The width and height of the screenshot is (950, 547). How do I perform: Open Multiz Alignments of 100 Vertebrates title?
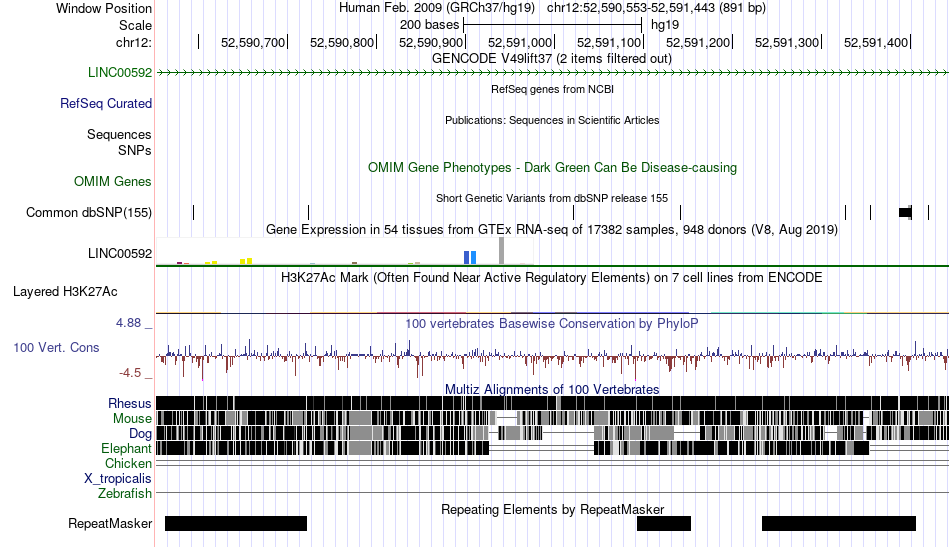[x=552, y=390]
